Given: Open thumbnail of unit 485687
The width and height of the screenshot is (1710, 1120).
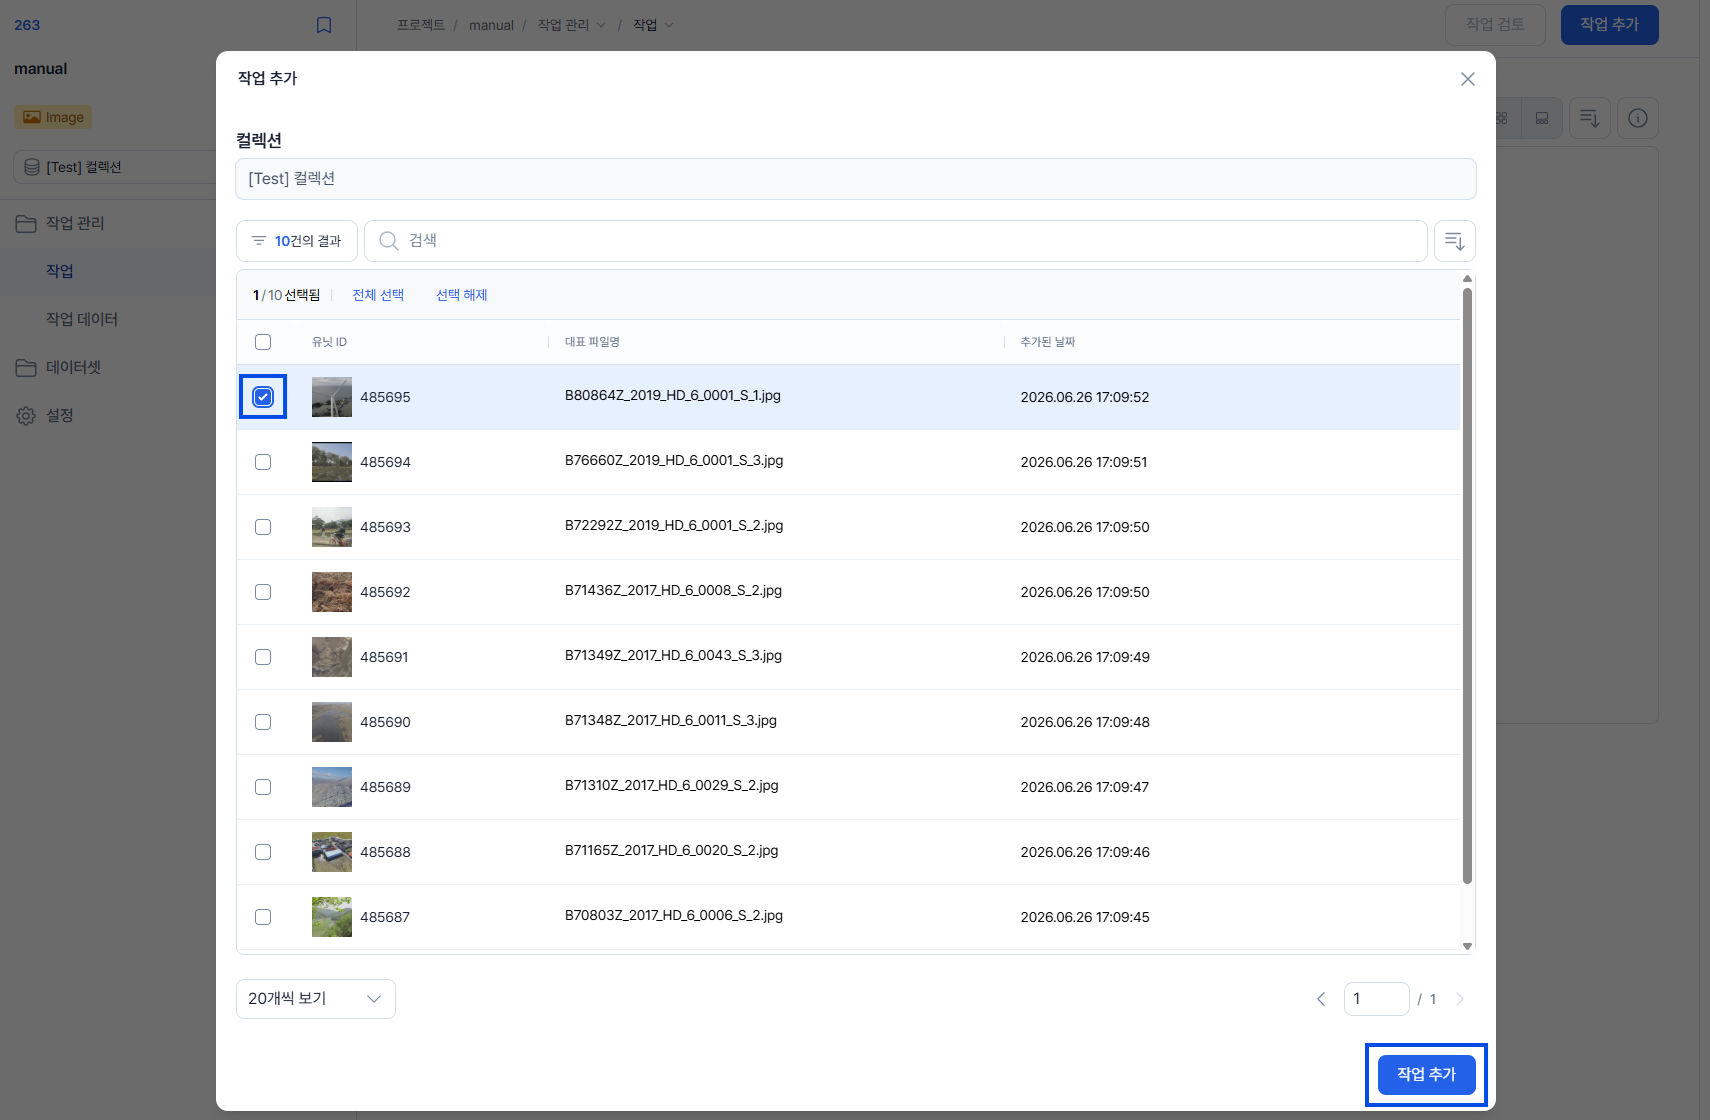Looking at the screenshot, I should (x=332, y=917).
